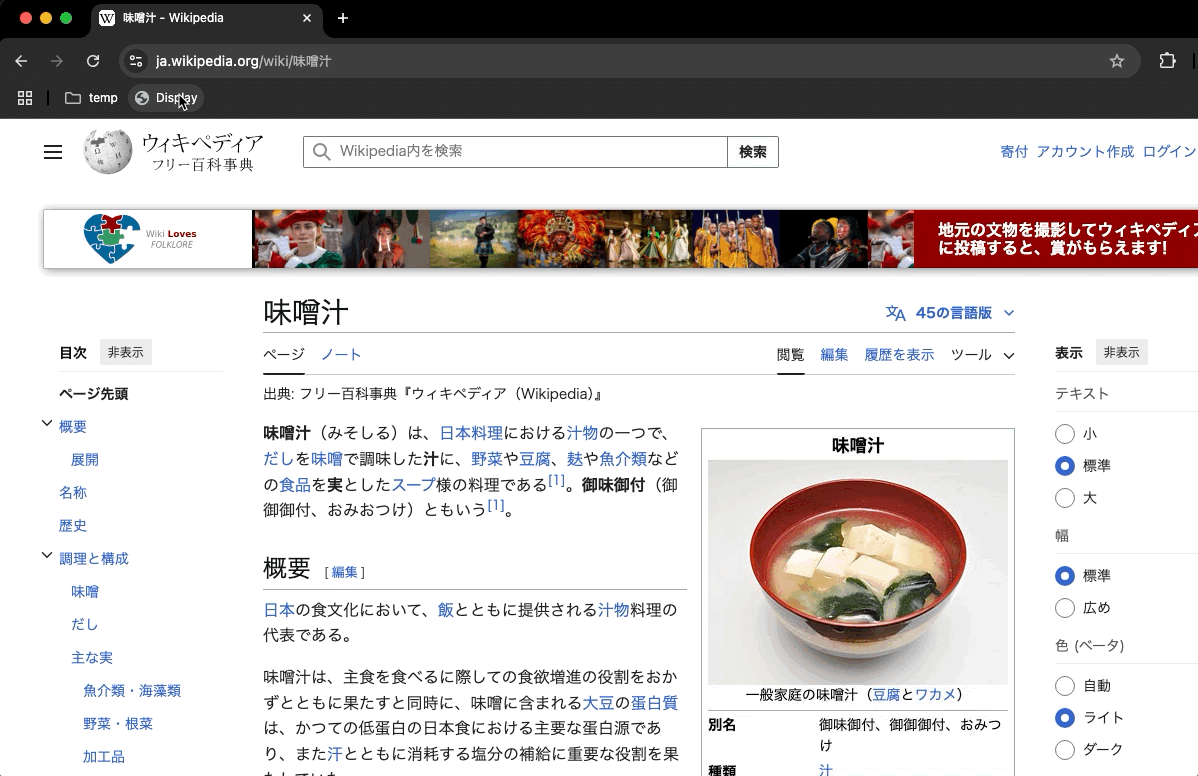
Task: Select the 標準 text size radio control
Action: pyautogui.click(x=1065, y=465)
